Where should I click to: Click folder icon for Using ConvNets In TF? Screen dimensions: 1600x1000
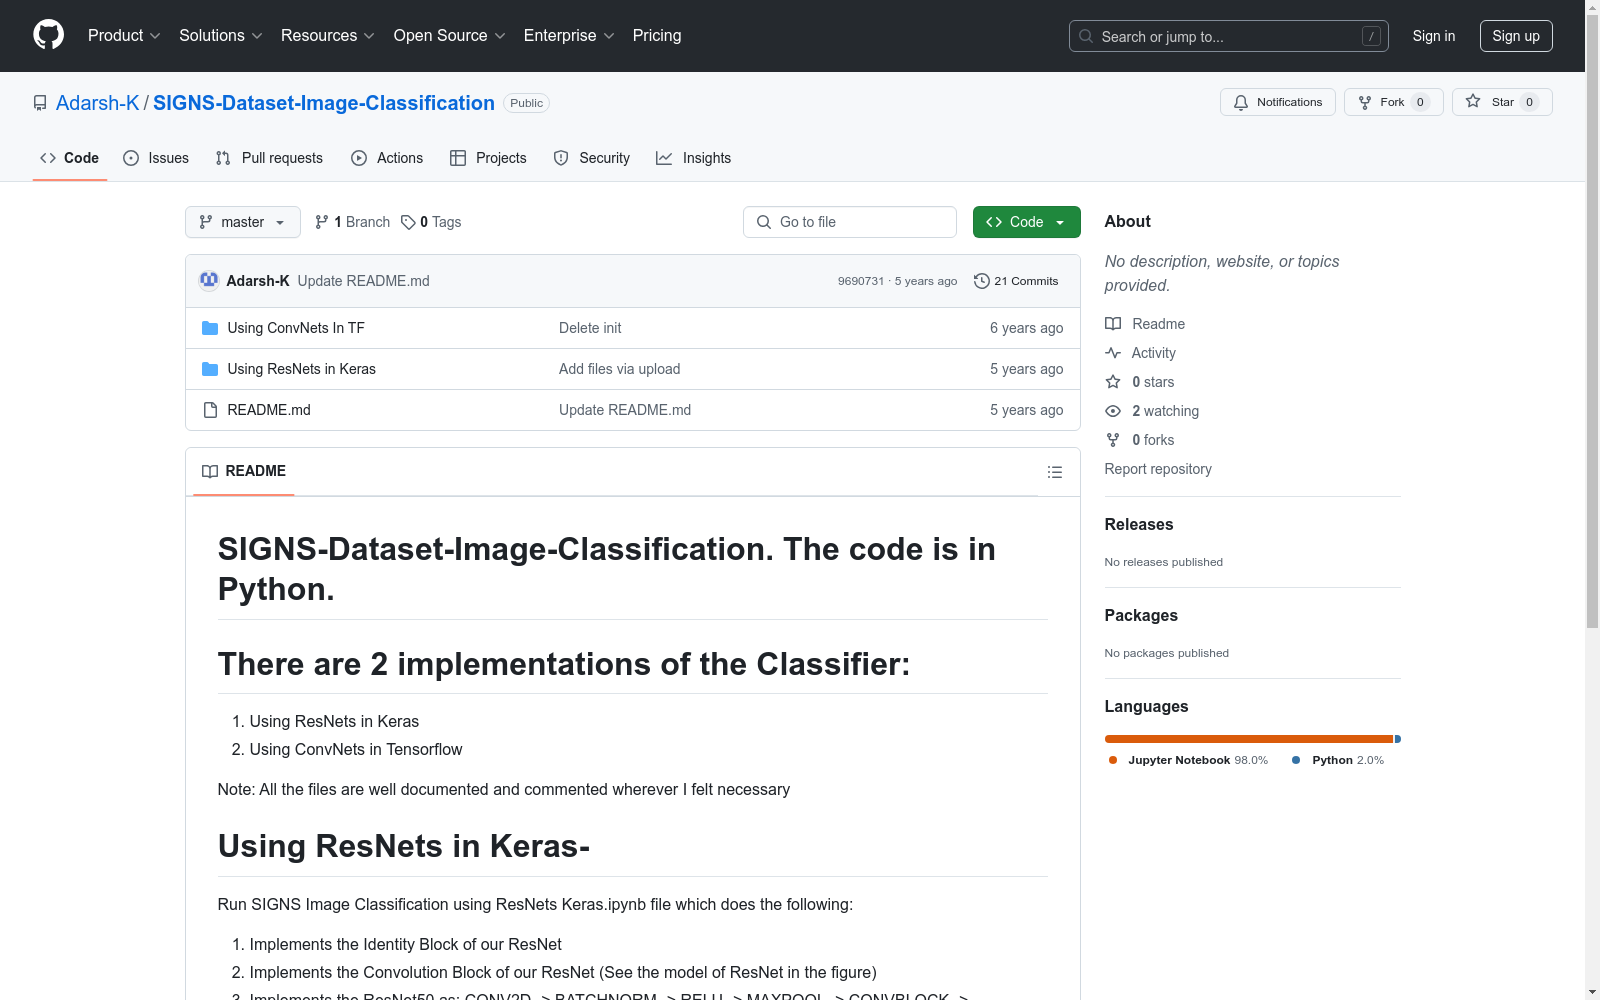pyautogui.click(x=210, y=328)
